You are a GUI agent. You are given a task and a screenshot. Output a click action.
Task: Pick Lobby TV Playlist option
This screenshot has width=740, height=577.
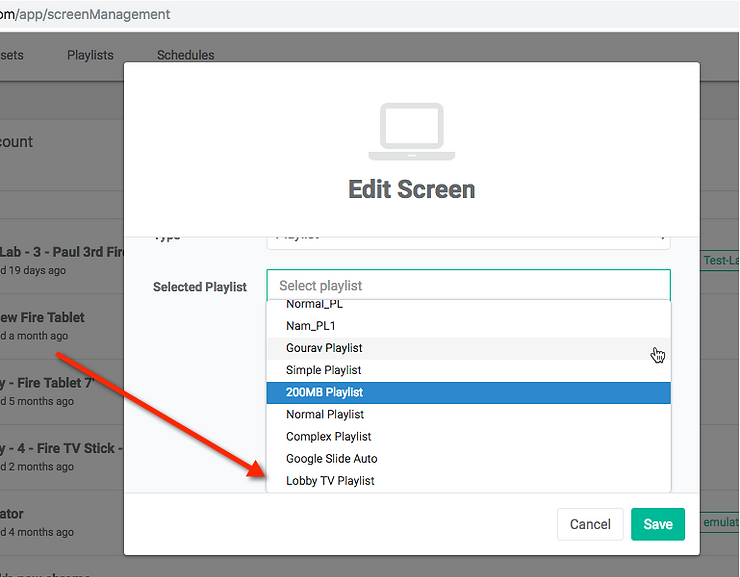(468, 481)
